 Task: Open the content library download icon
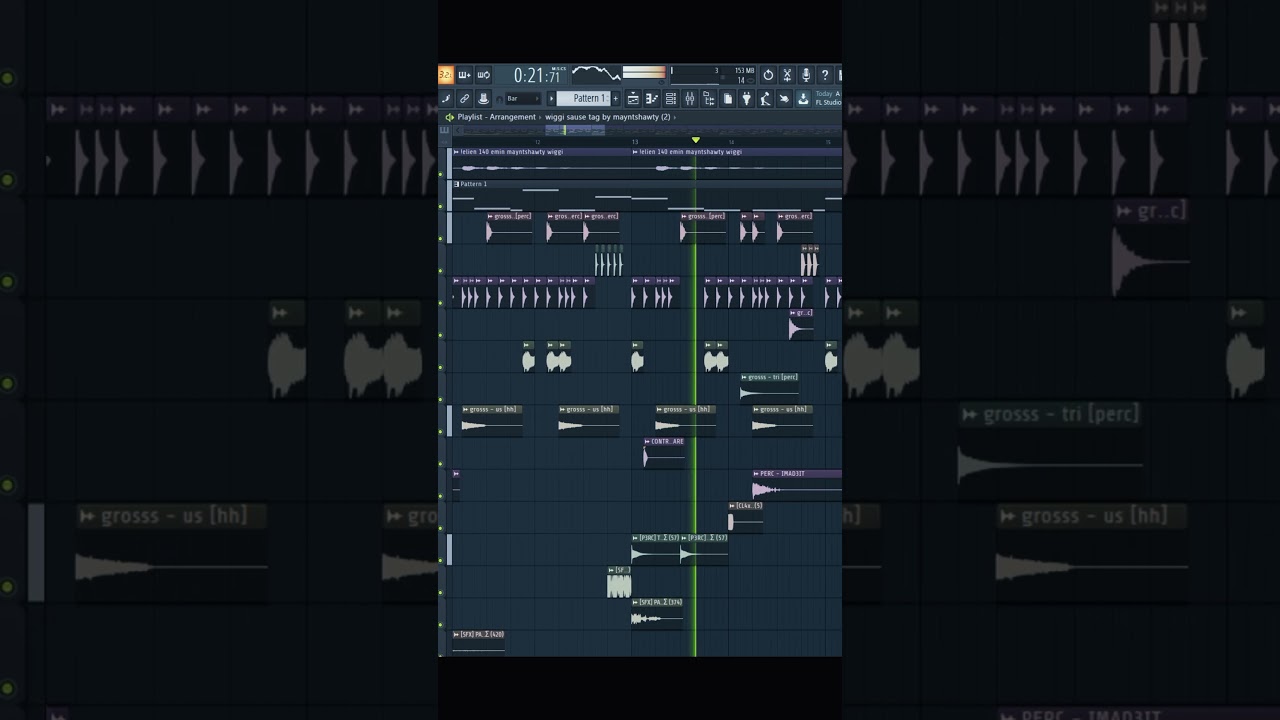[x=803, y=98]
